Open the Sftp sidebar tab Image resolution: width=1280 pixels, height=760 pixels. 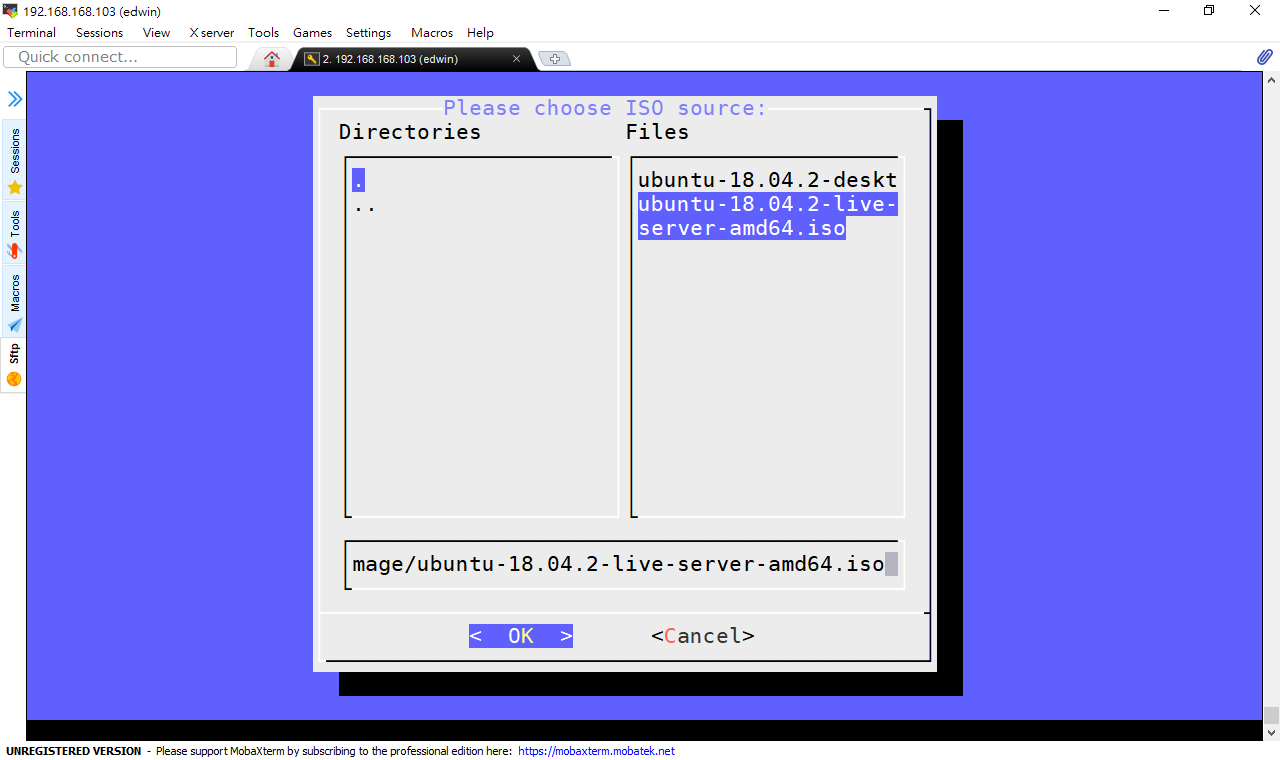pos(14,365)
